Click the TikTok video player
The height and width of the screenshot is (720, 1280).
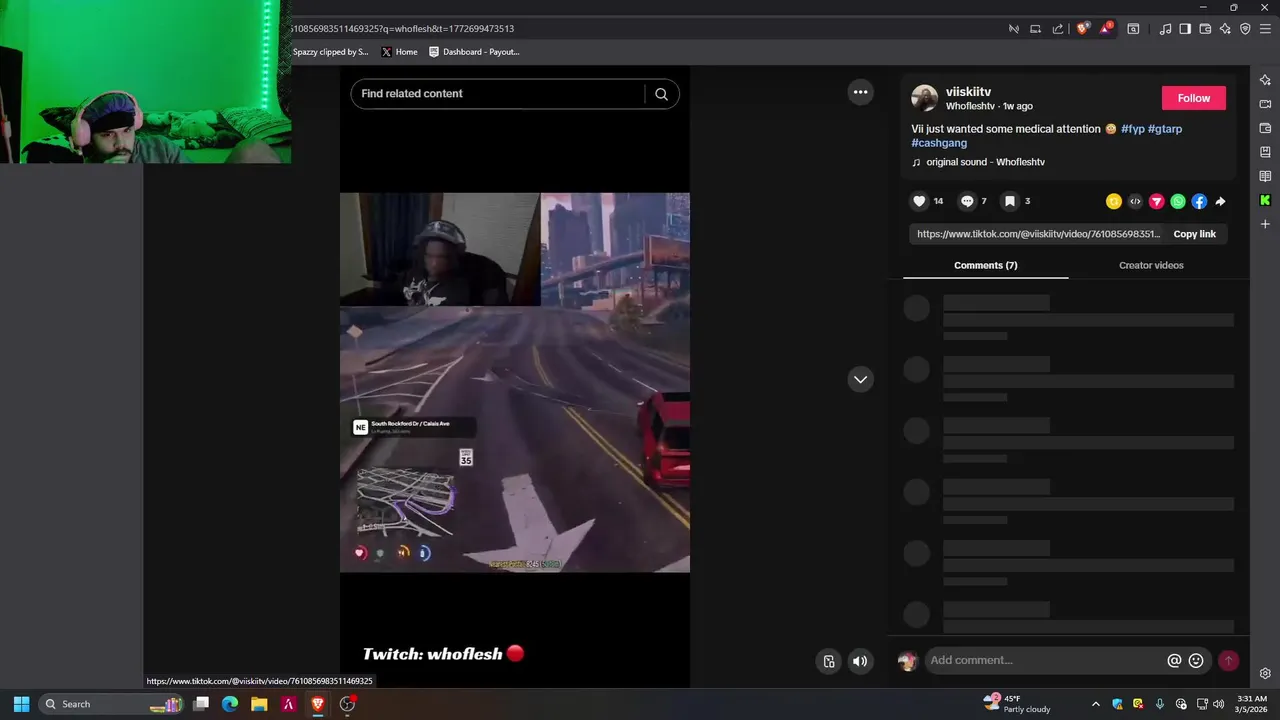pyautogui.click(x=515, y=382)
